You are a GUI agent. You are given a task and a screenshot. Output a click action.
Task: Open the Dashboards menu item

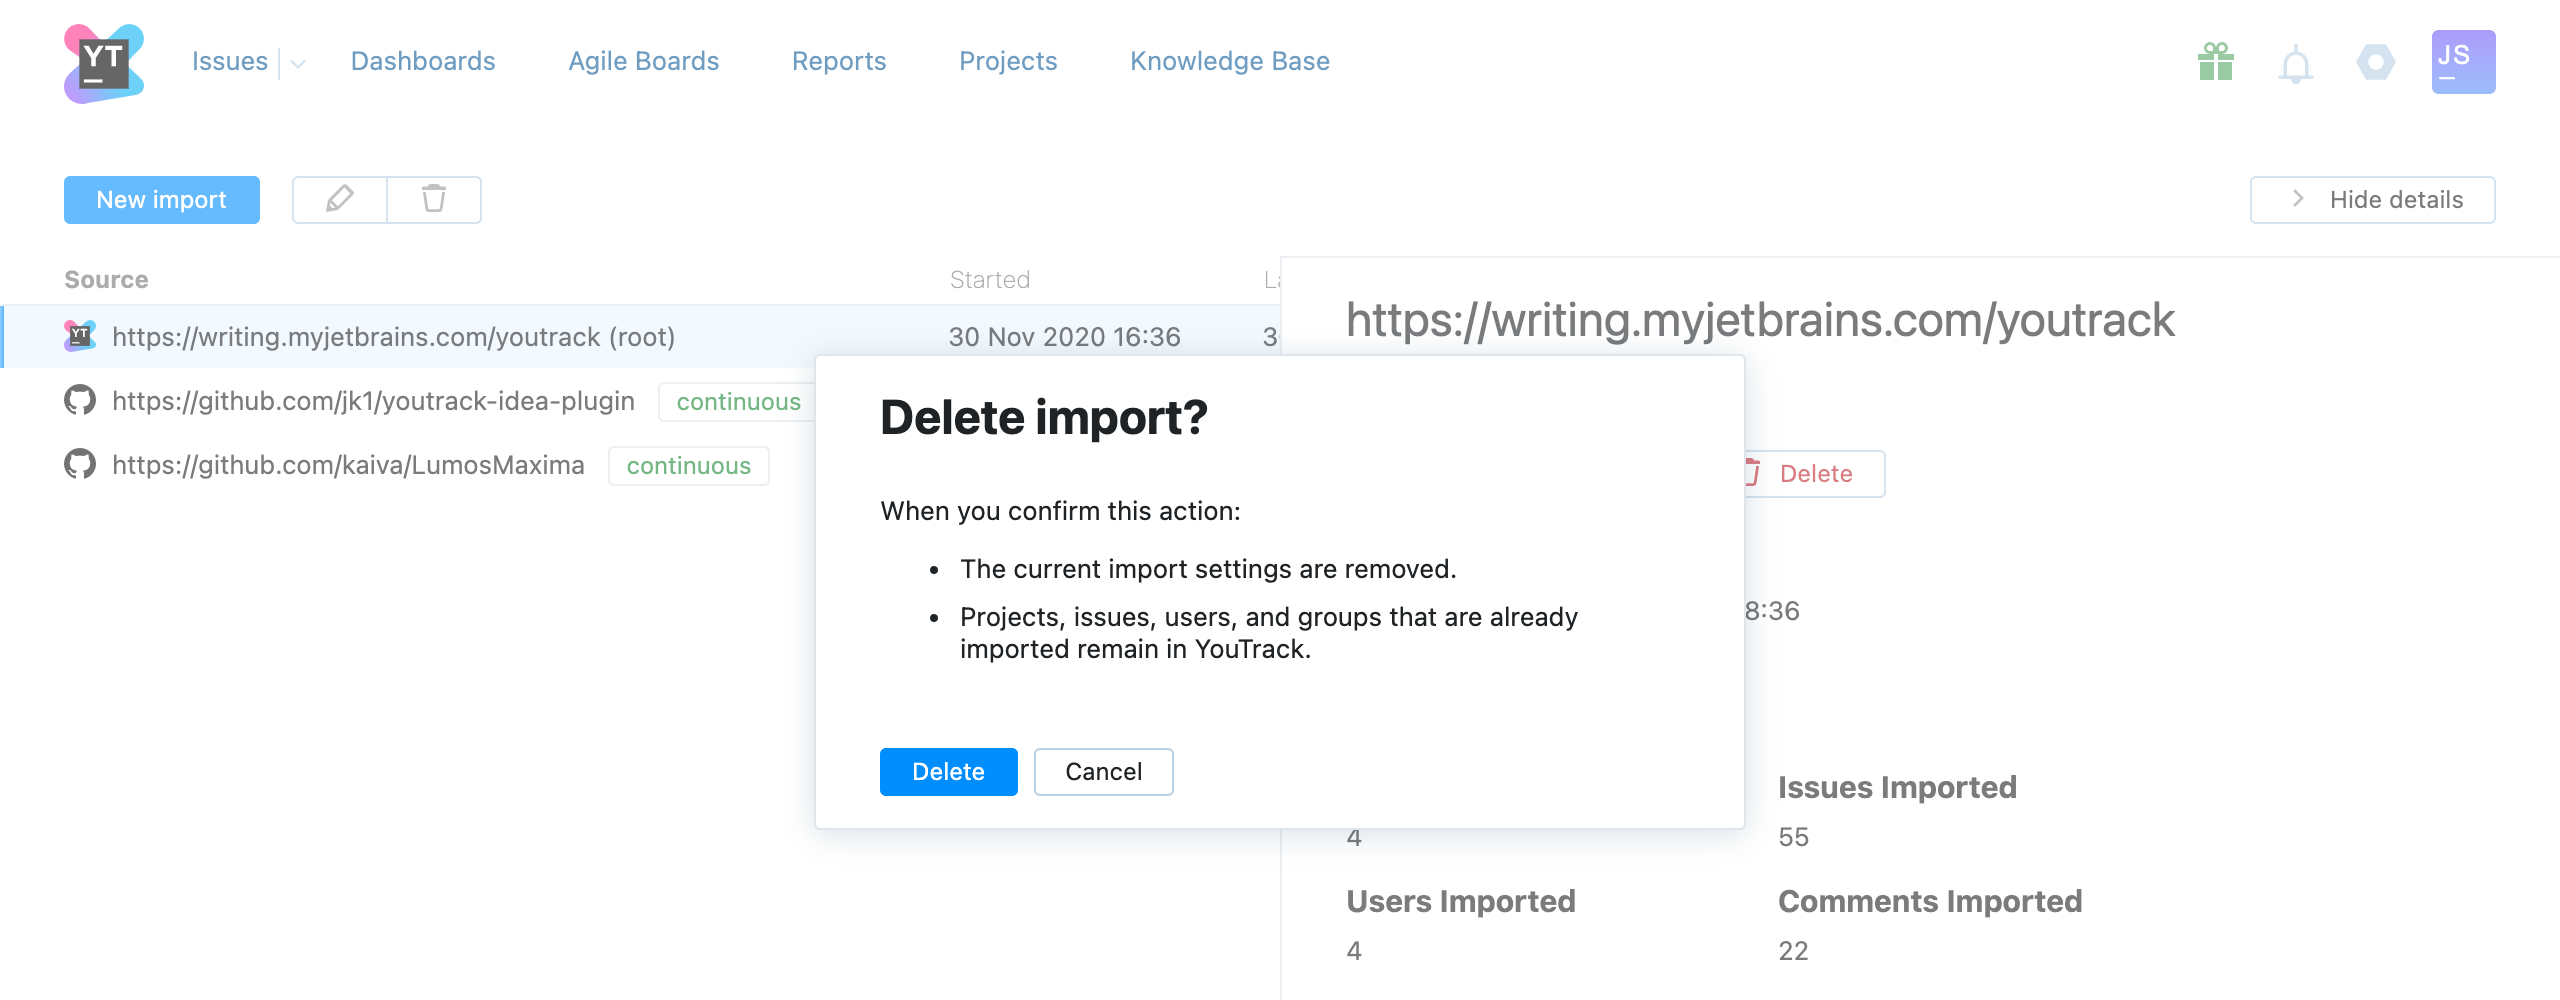(423, 62)
